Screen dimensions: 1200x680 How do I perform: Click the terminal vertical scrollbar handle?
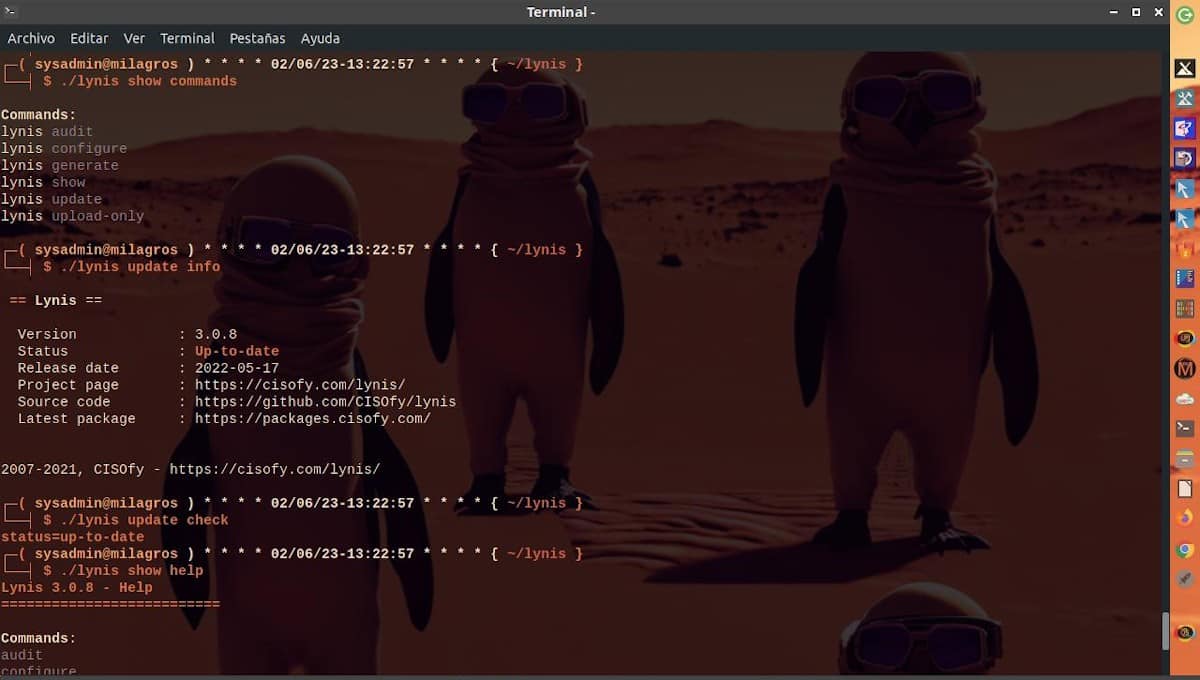tap(1164, 631)
